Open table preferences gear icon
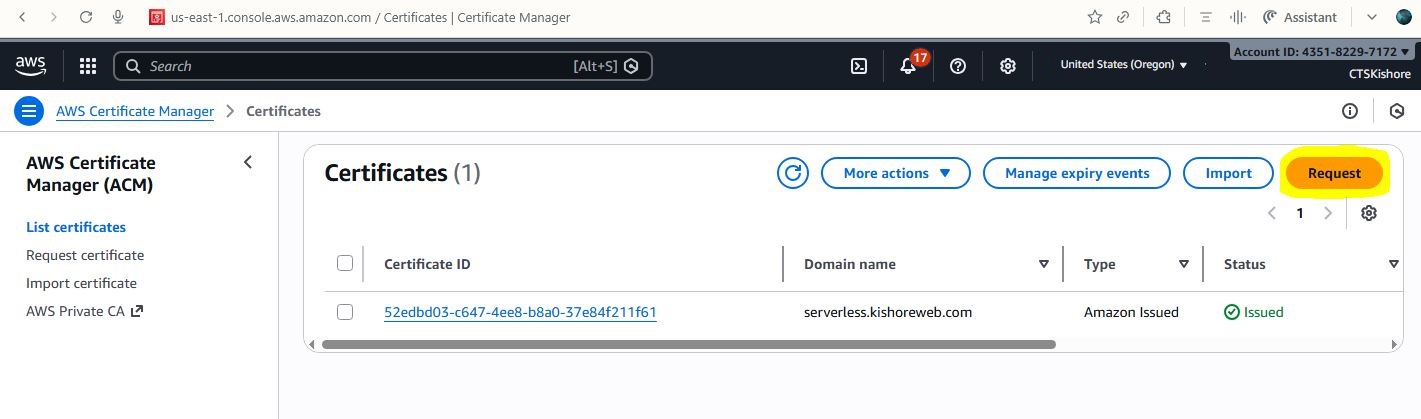This screenshot has width=1421, height=419. click(1369, 213)
